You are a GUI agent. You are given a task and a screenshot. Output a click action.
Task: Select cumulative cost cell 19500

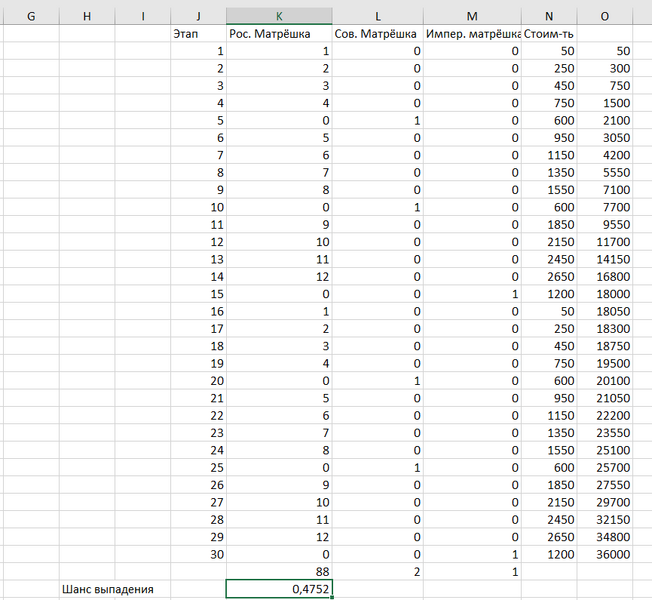click(x=605, y=363)
